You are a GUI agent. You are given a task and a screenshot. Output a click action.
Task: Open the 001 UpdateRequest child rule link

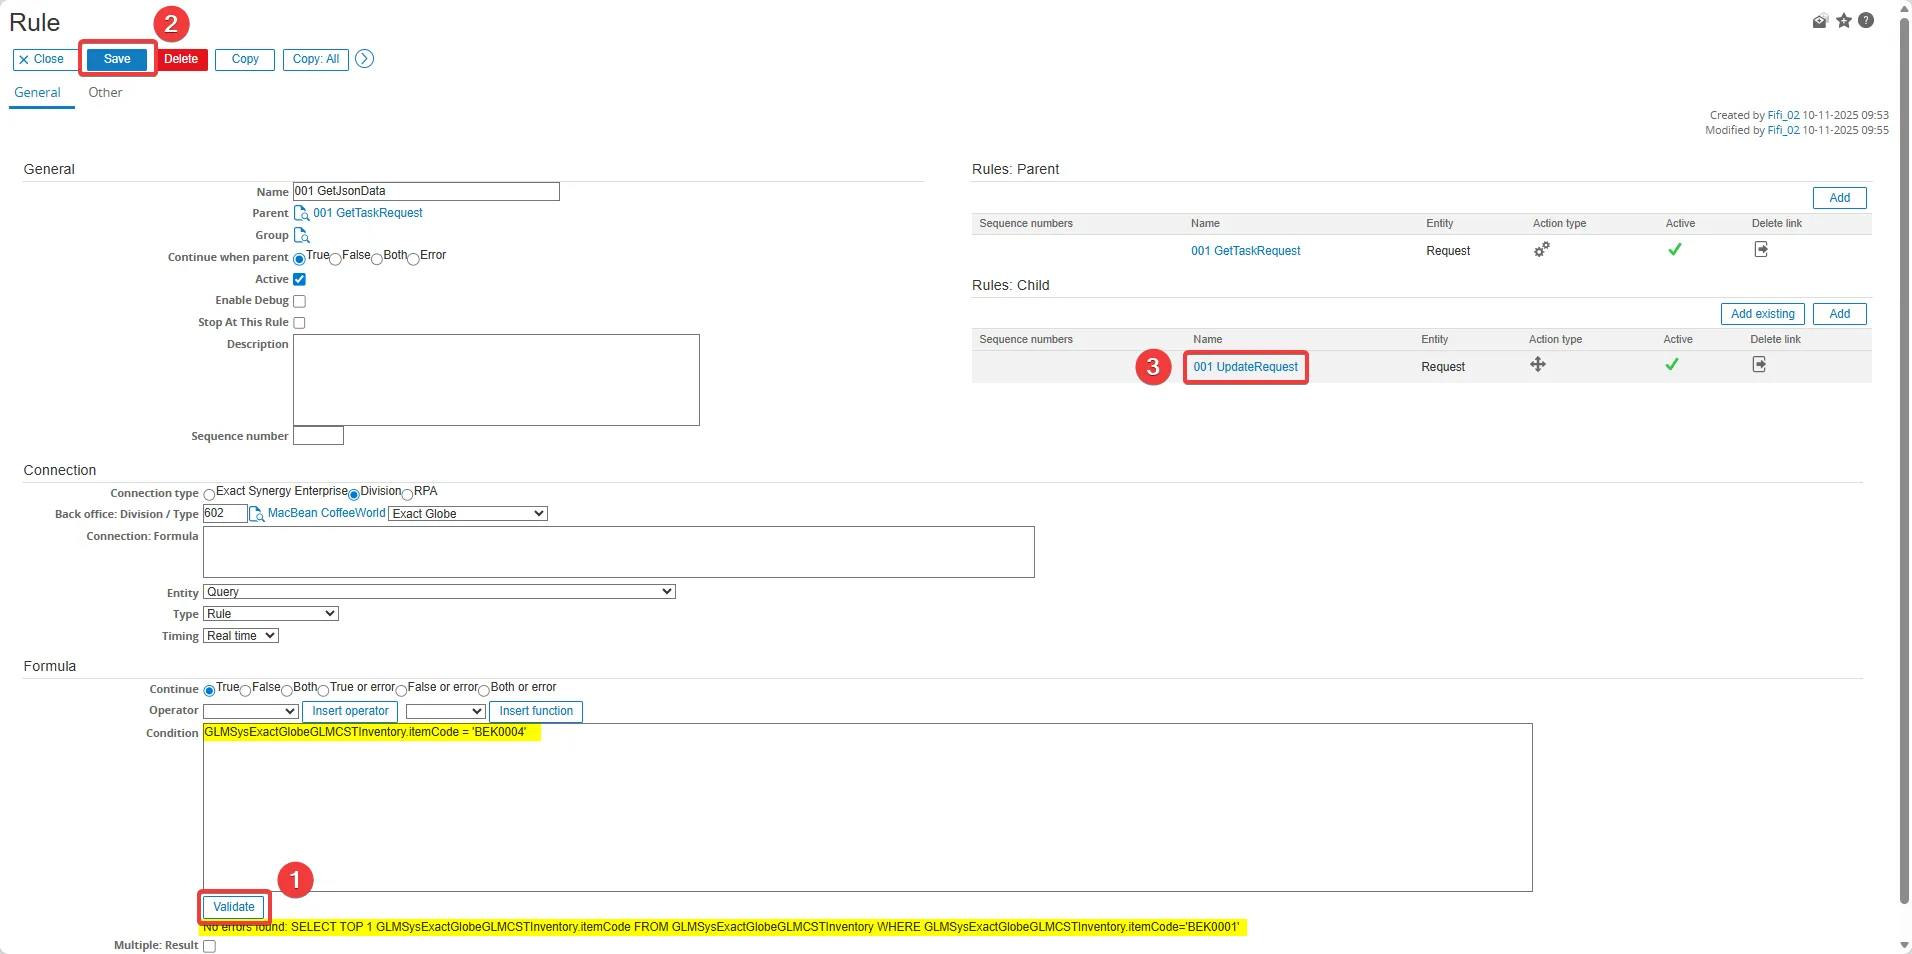click(x=1245, y=367)
